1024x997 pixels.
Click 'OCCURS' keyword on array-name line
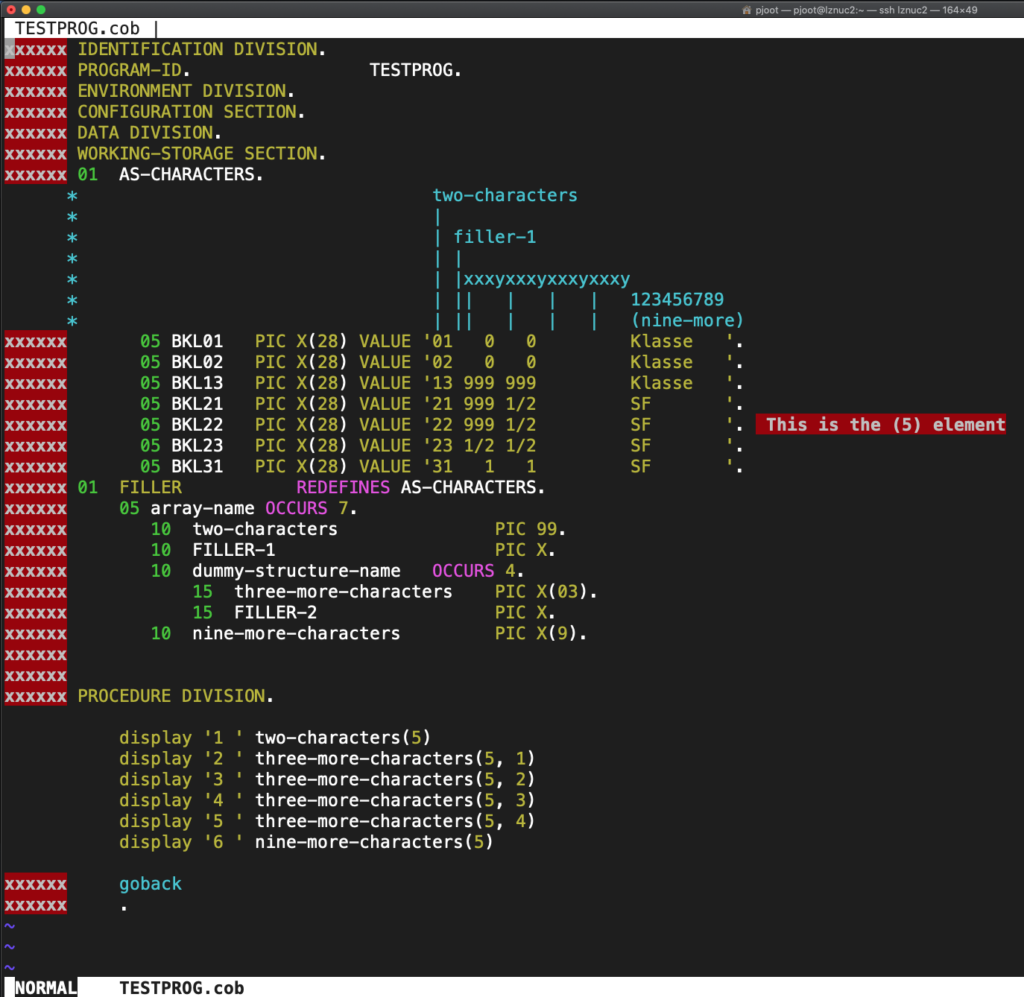point(296,509)
